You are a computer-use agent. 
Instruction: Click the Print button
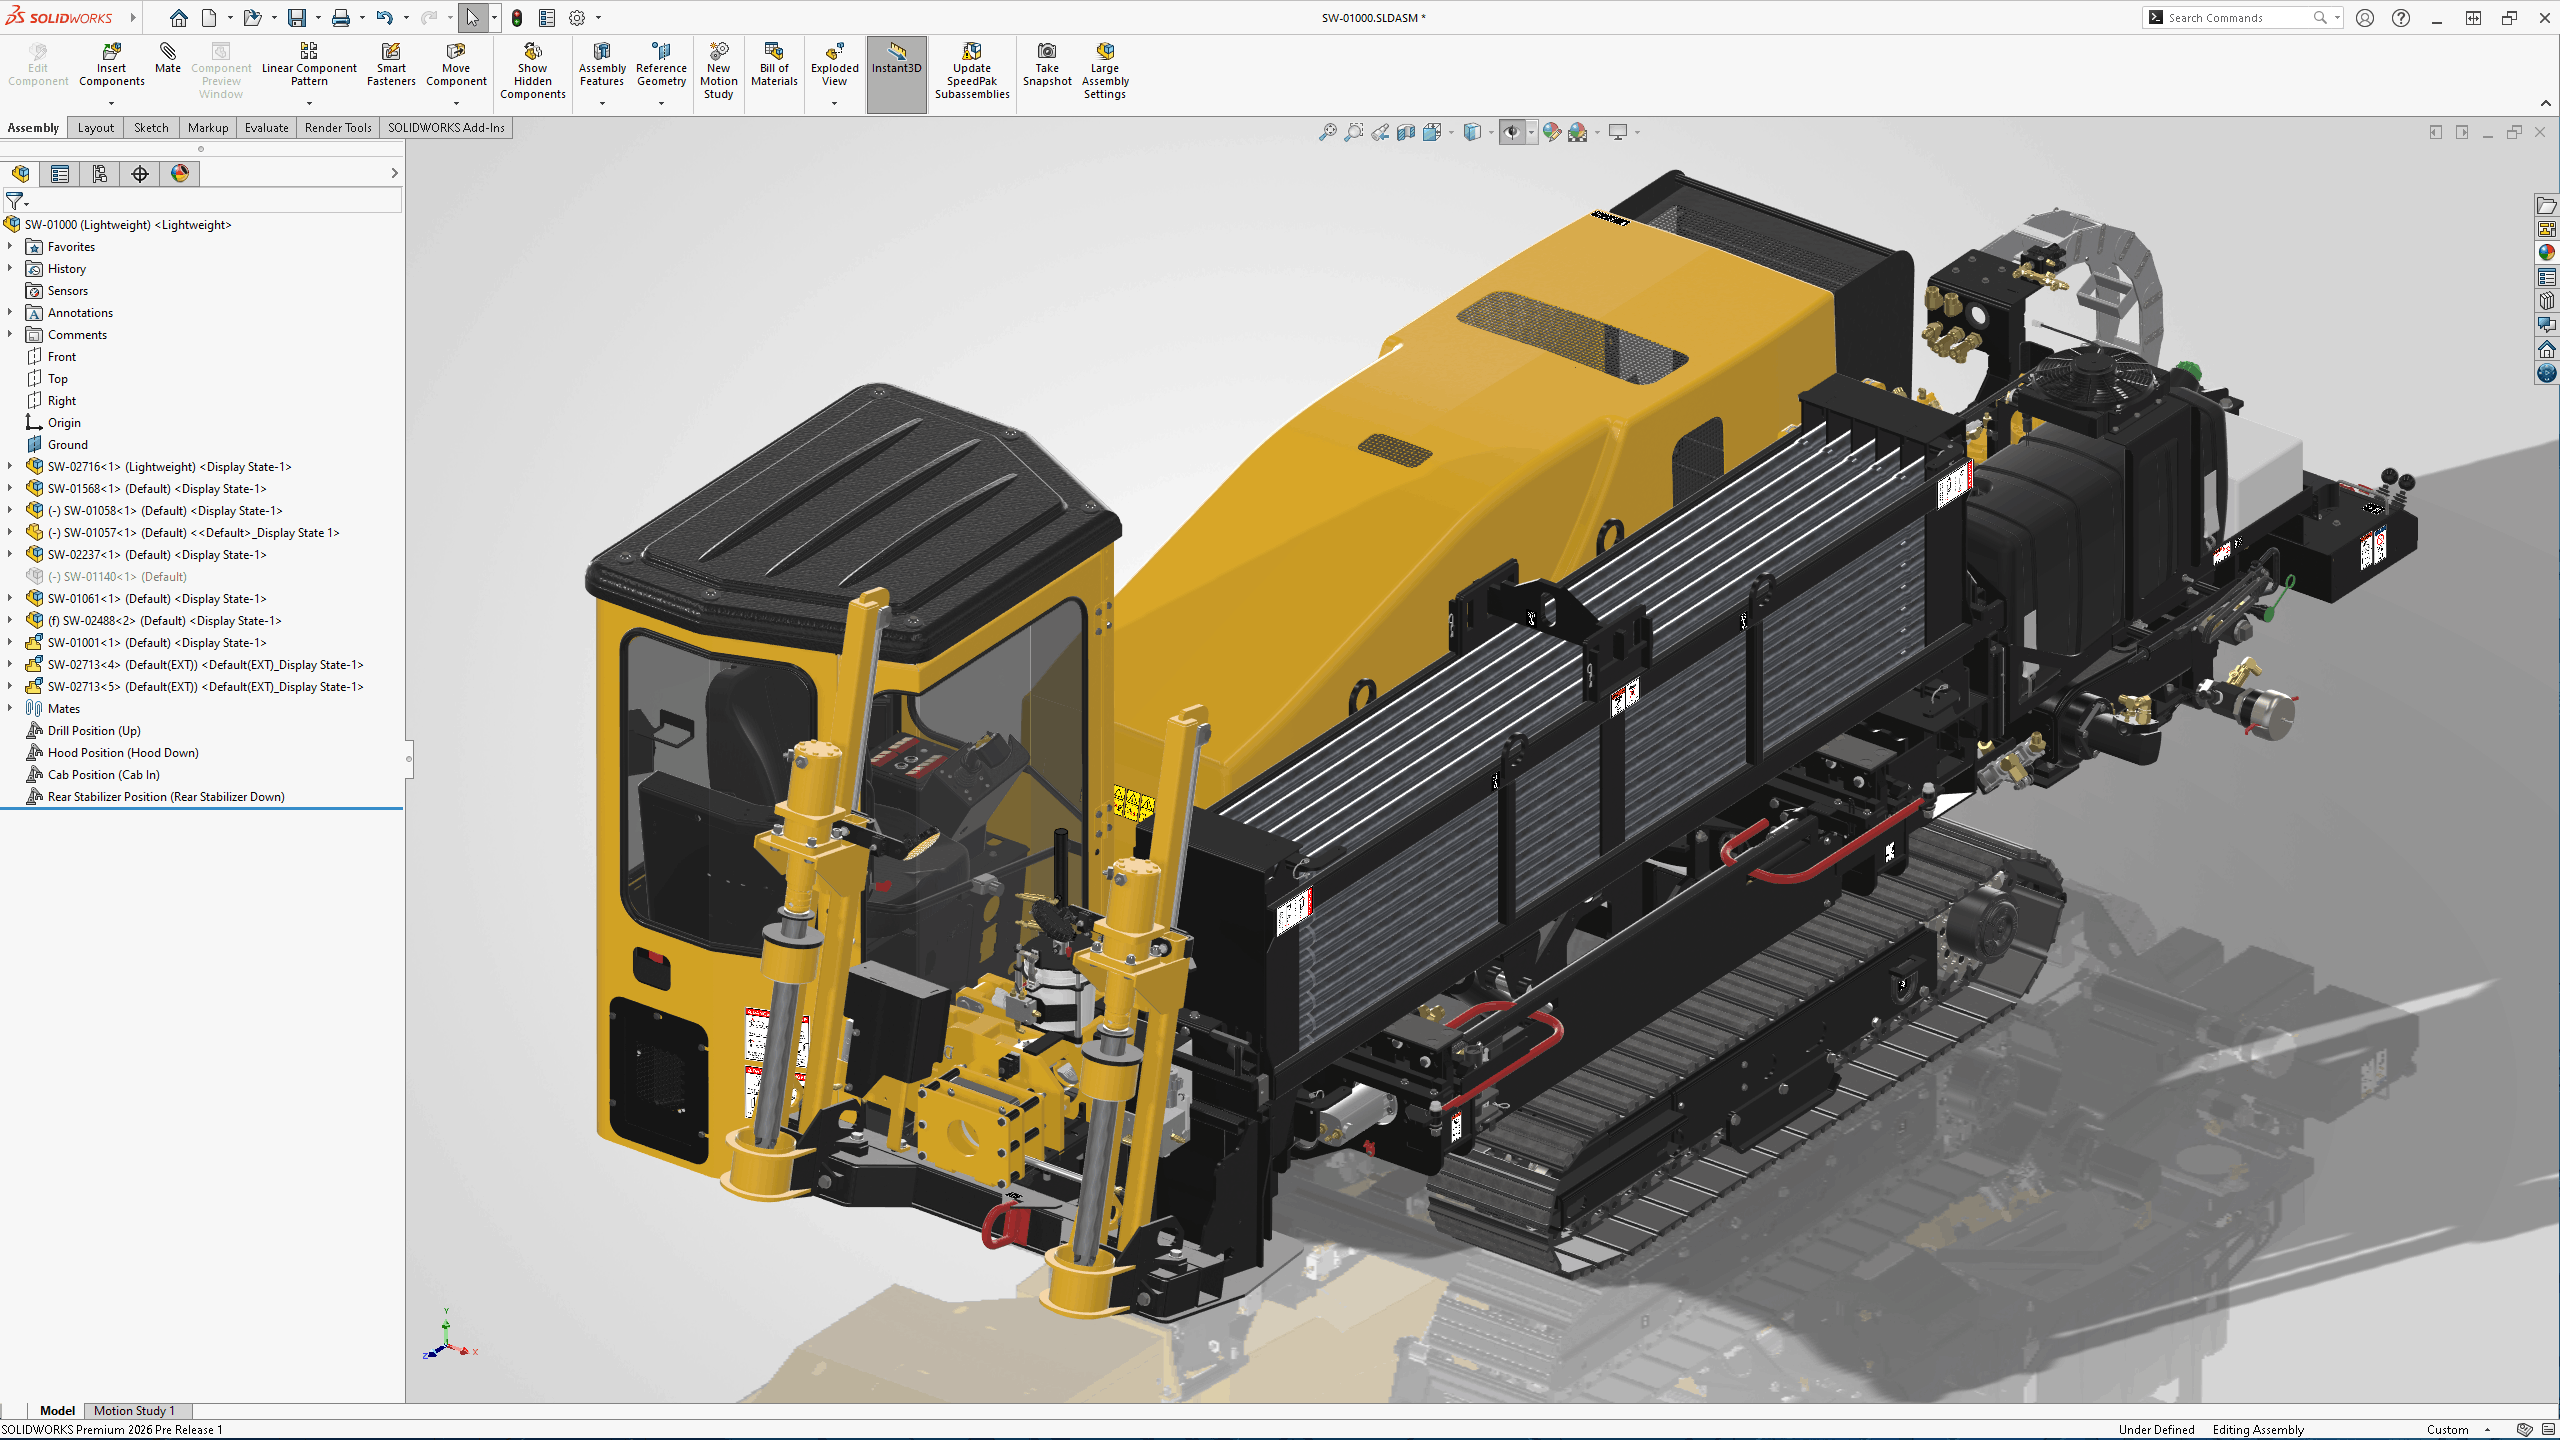(x=341, y=18)
